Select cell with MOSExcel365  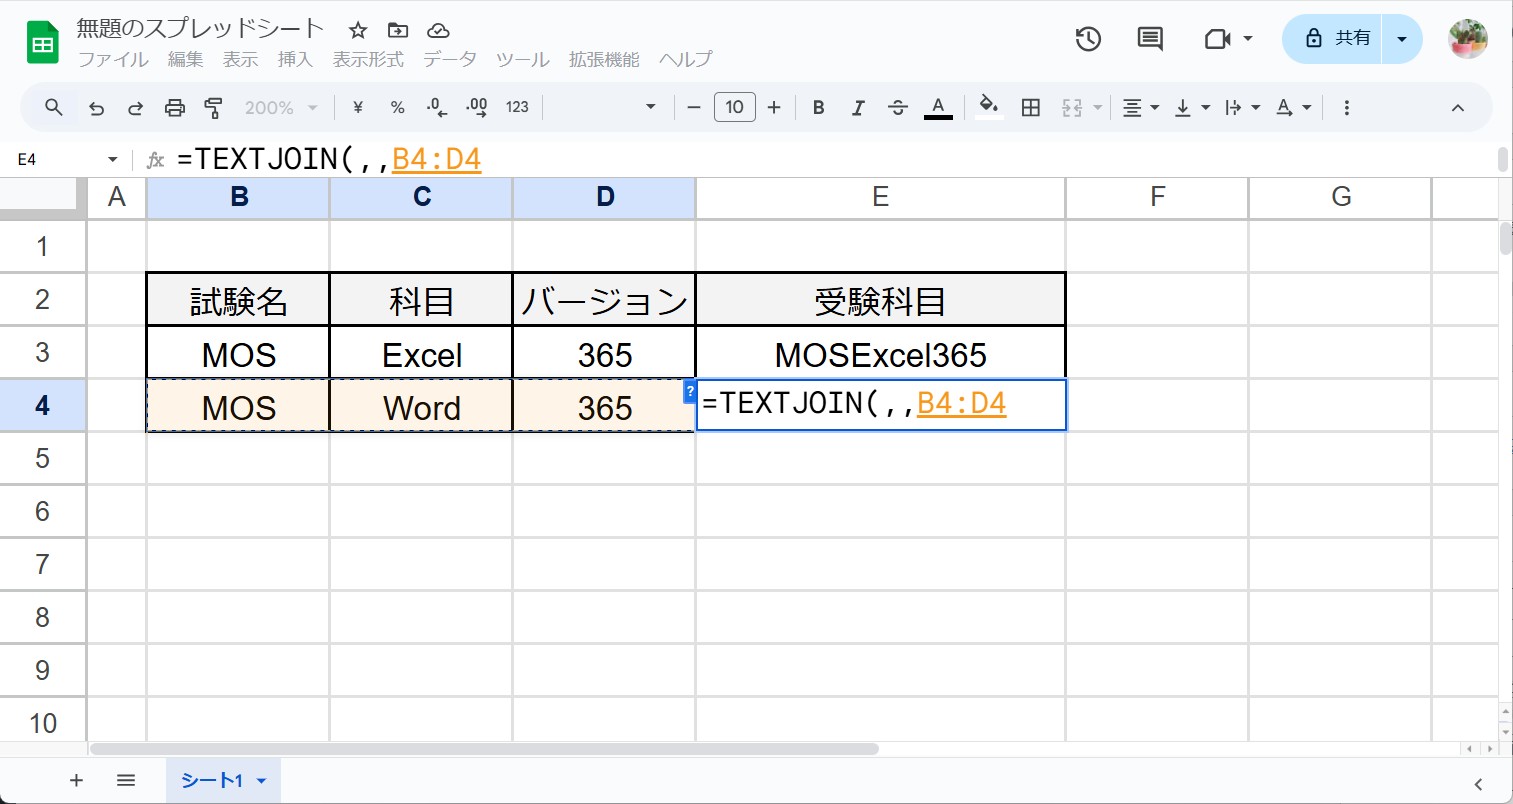click(880, 354)
